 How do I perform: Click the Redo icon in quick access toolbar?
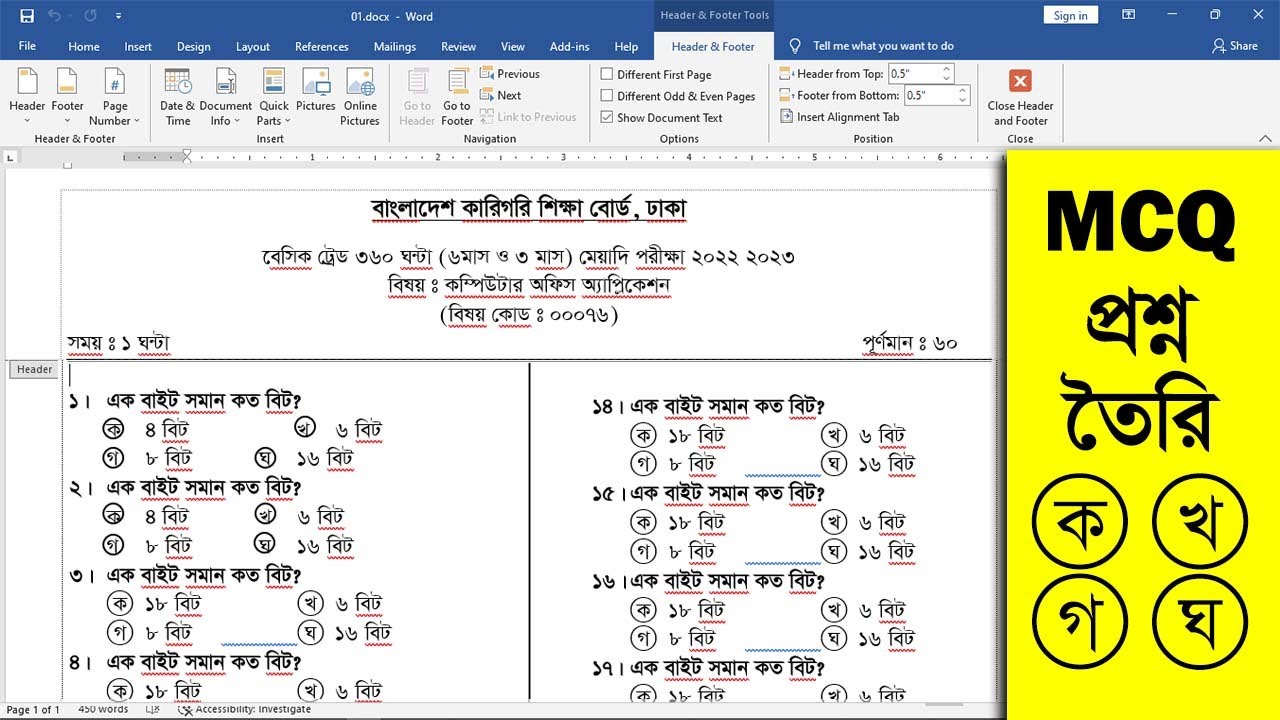92,16
